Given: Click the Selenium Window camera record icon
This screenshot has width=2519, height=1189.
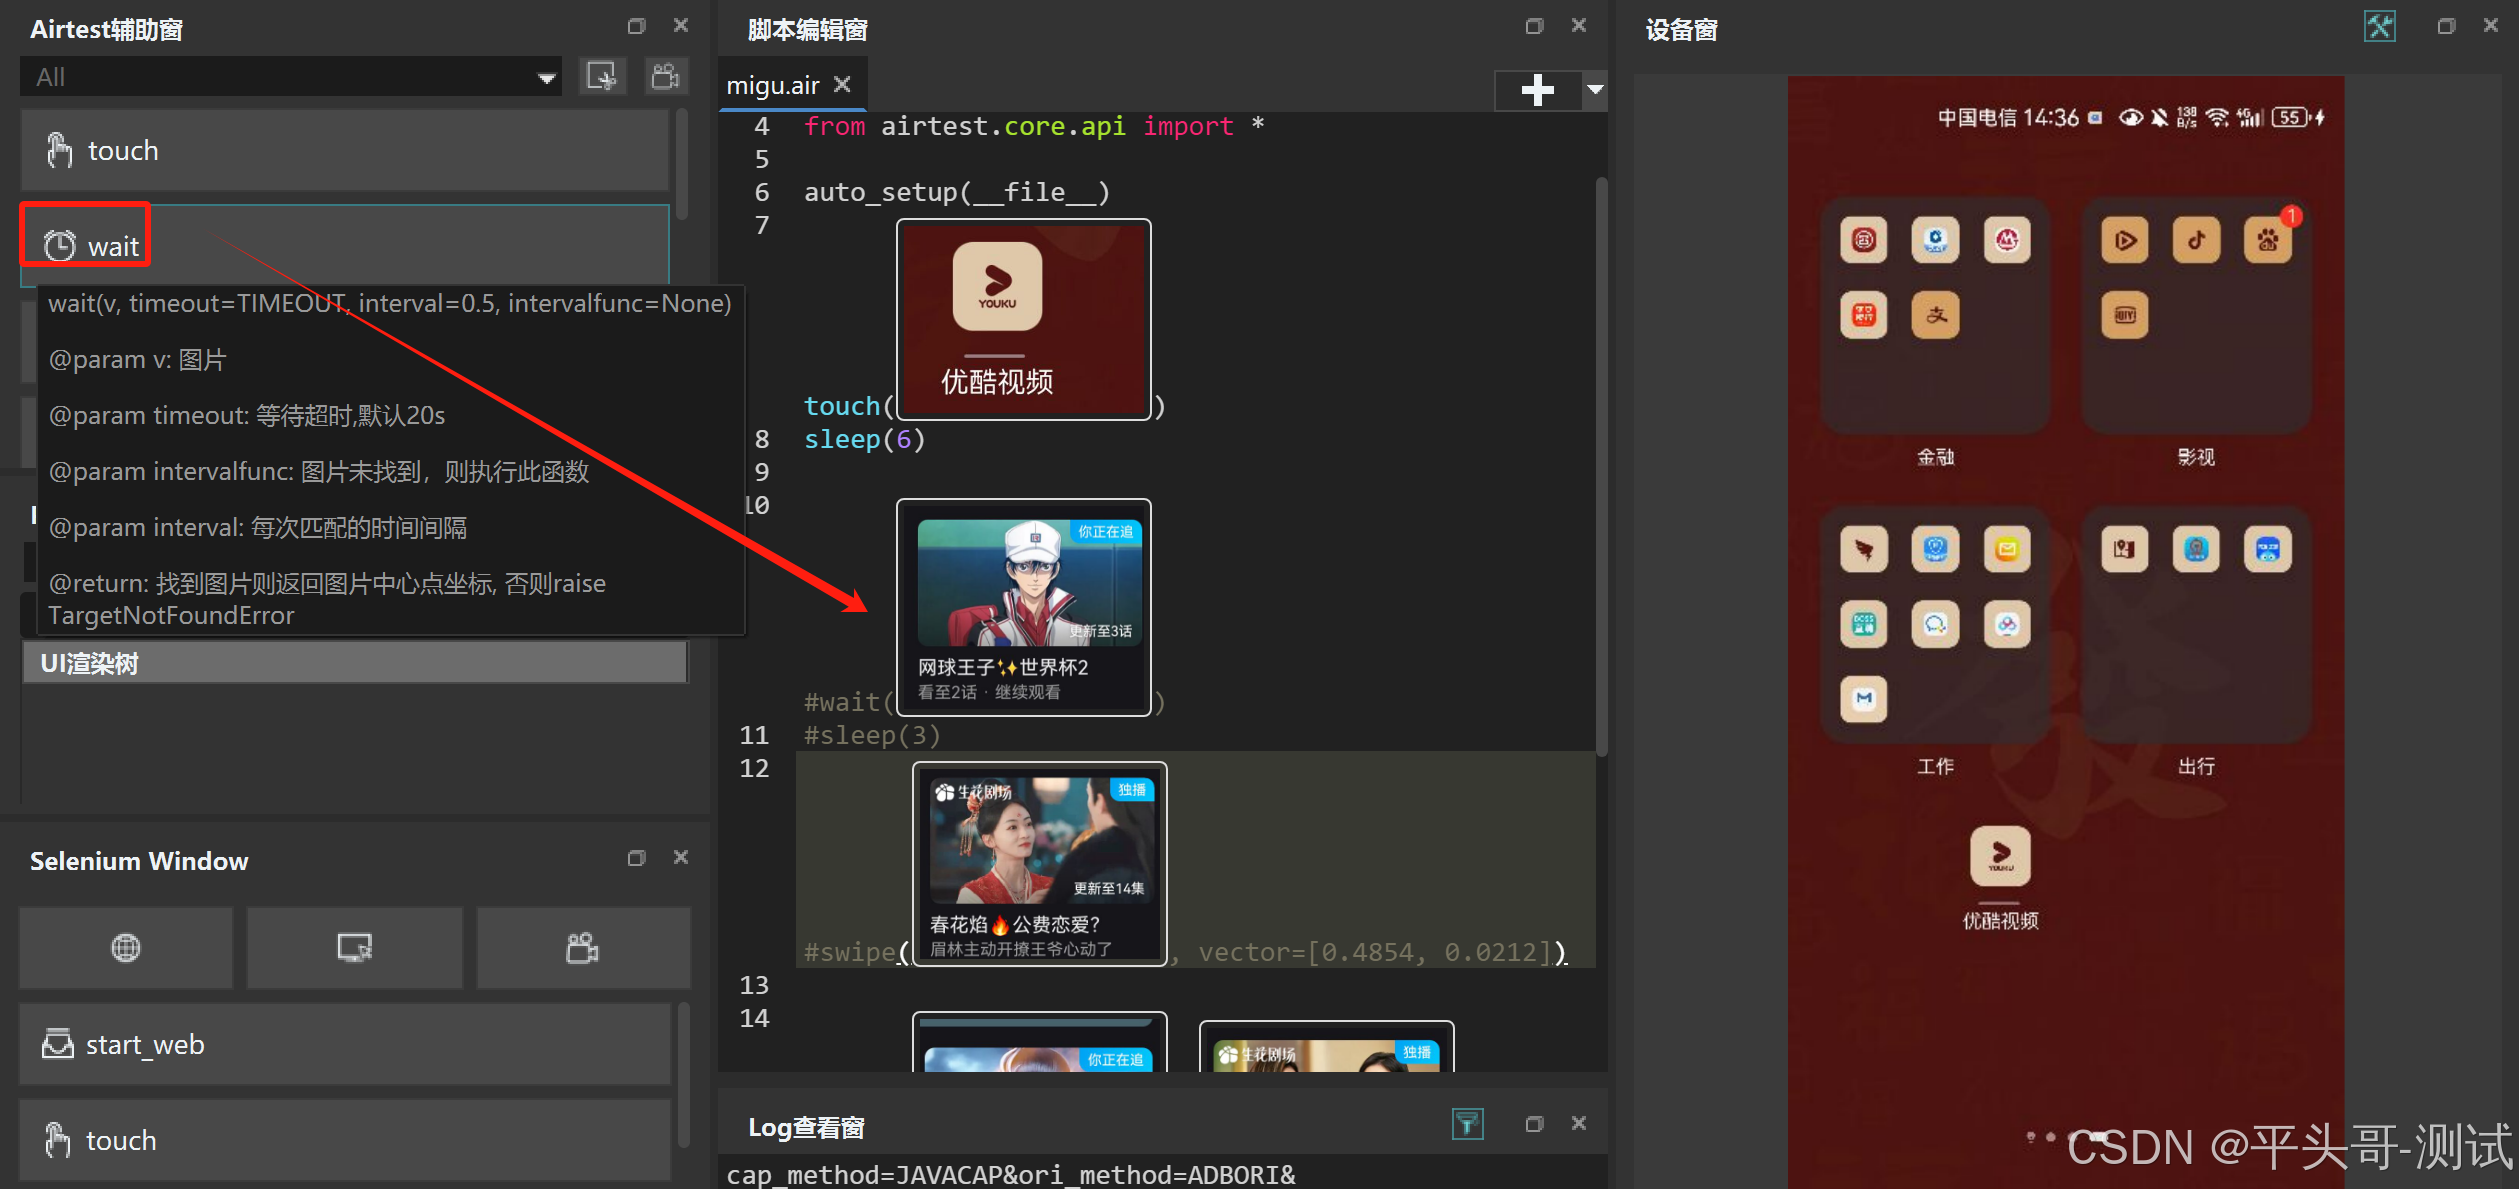Looking at the screenshot, I should (x=583, y=947).
